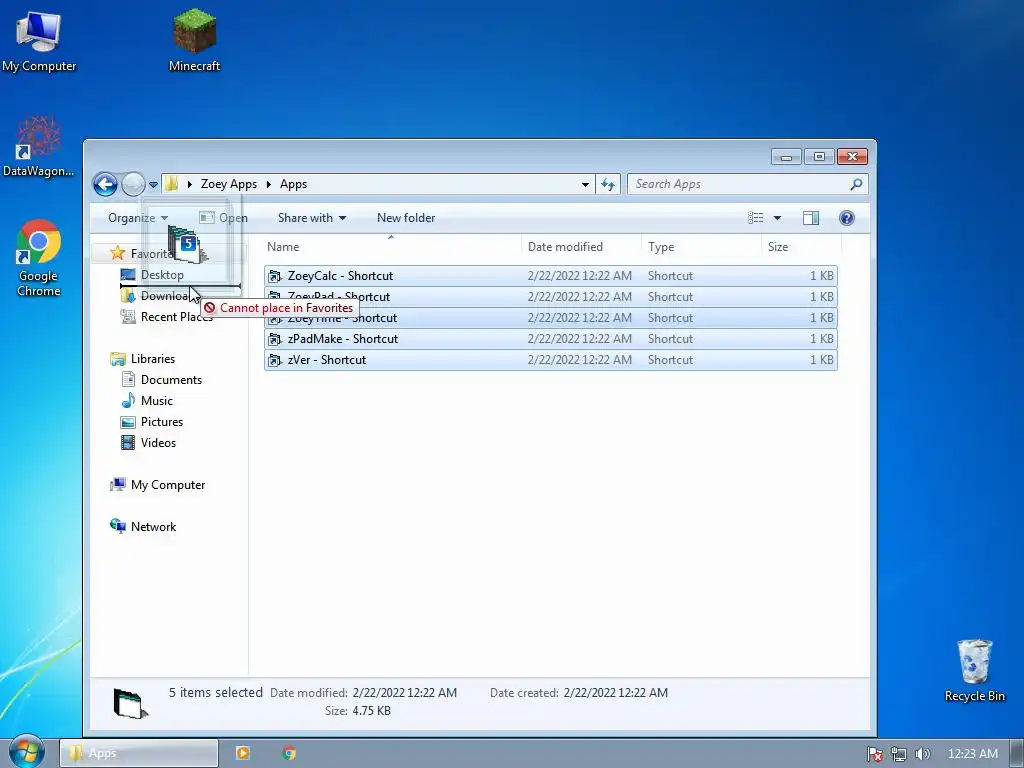
Task: Maximize the Apps Explorer window
Action: pos(819,157)
